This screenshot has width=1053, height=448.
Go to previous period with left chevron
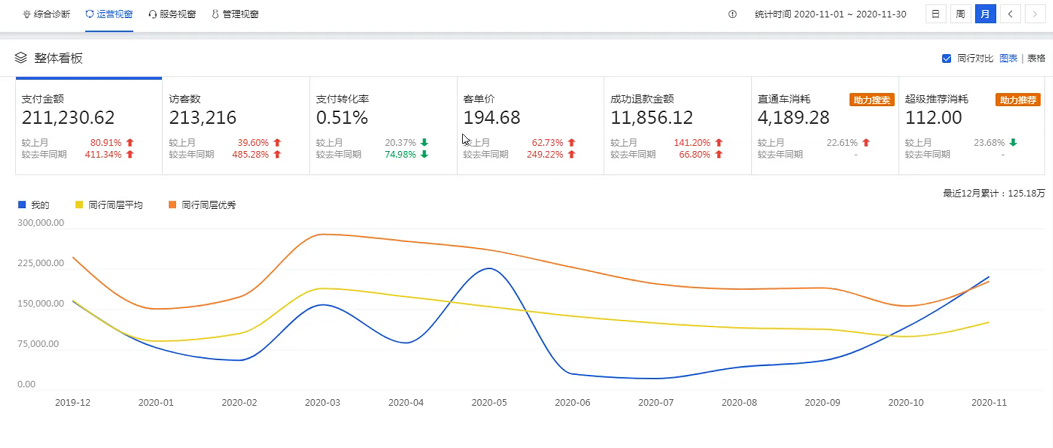point(1011,14)
